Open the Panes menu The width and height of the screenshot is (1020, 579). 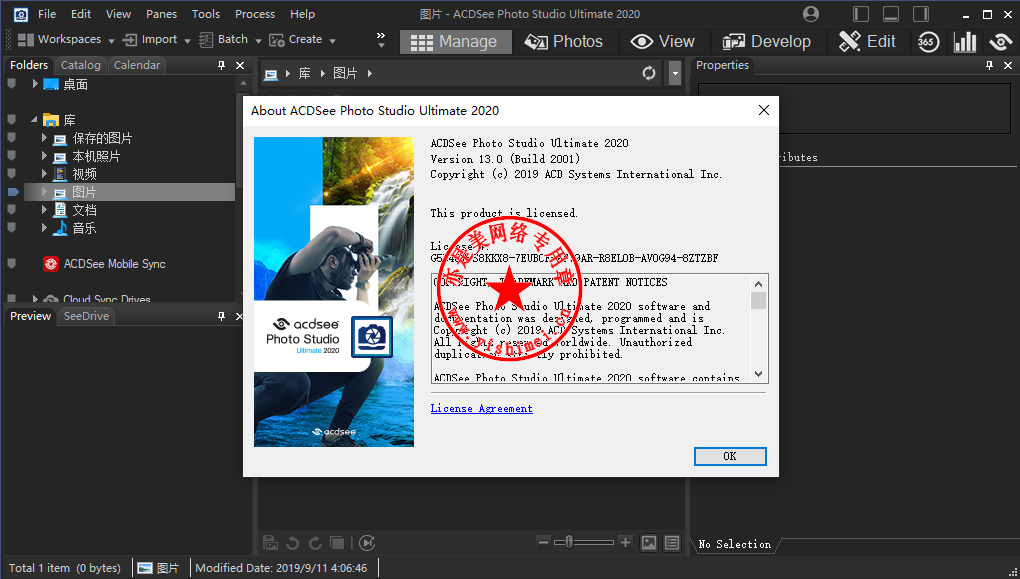pyautogui.click(x=161, y=14)
